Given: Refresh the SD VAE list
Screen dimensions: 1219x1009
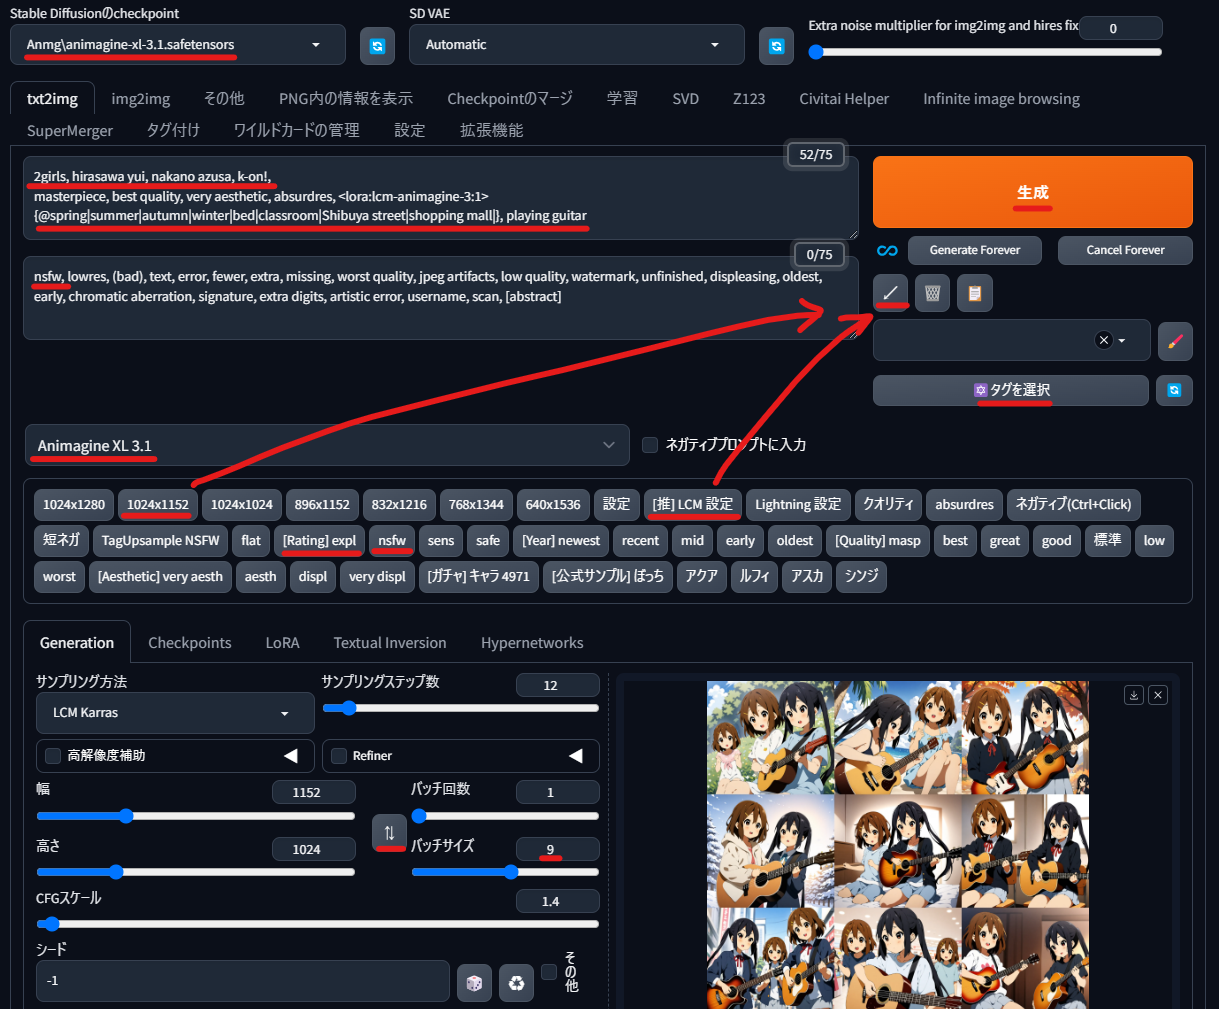Looking at the screenshot, I should click(x=776, y=46).
